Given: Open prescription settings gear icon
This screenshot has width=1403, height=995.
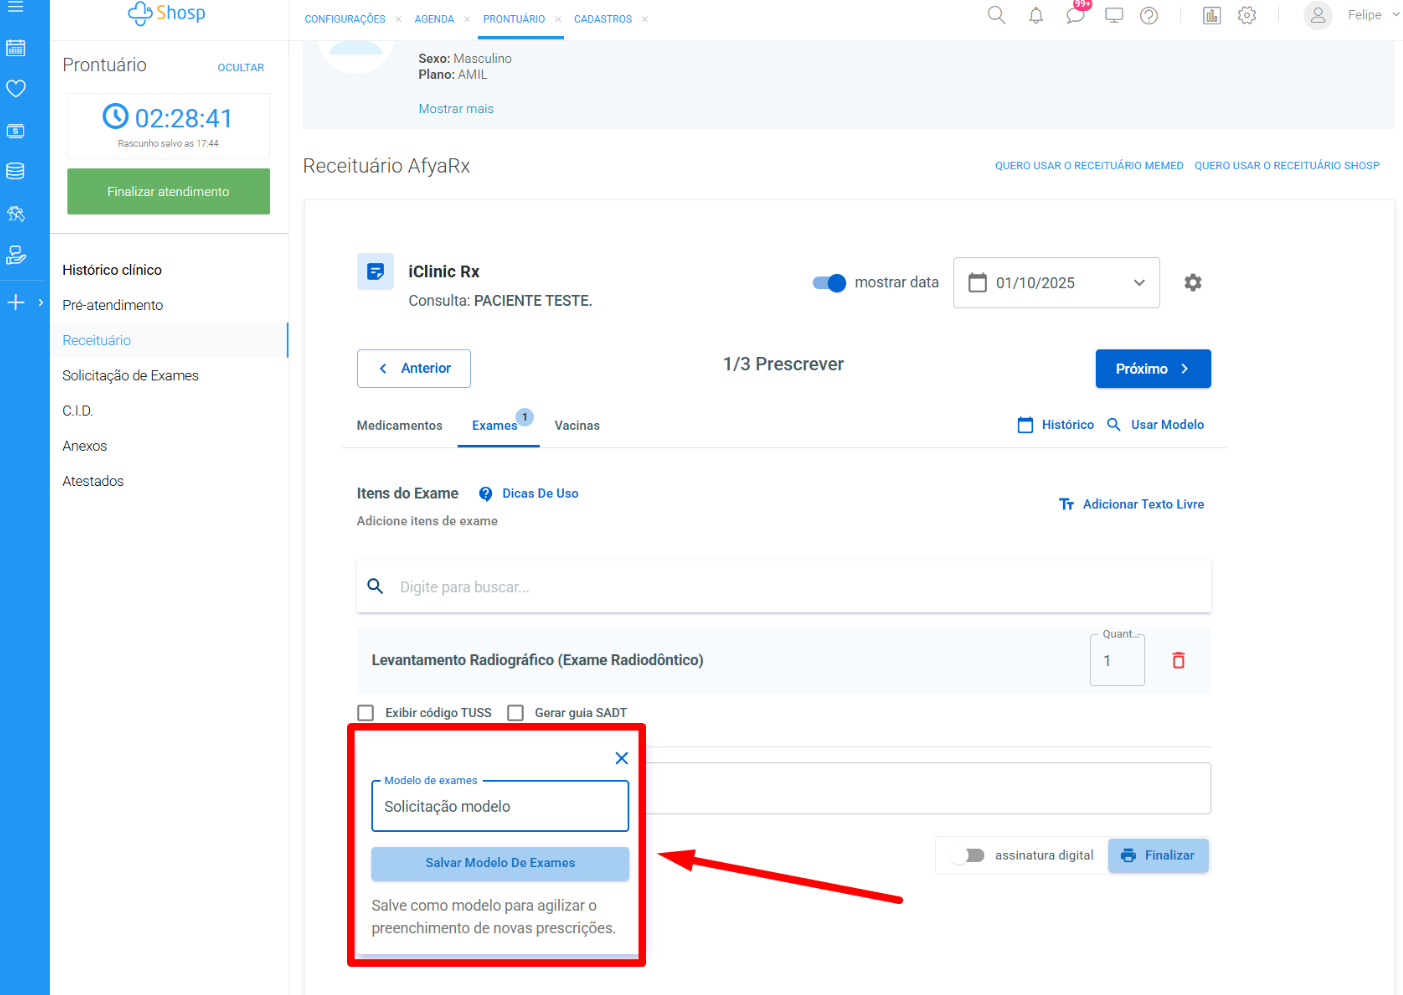Looking at the screenshot, I should 1192,283.
